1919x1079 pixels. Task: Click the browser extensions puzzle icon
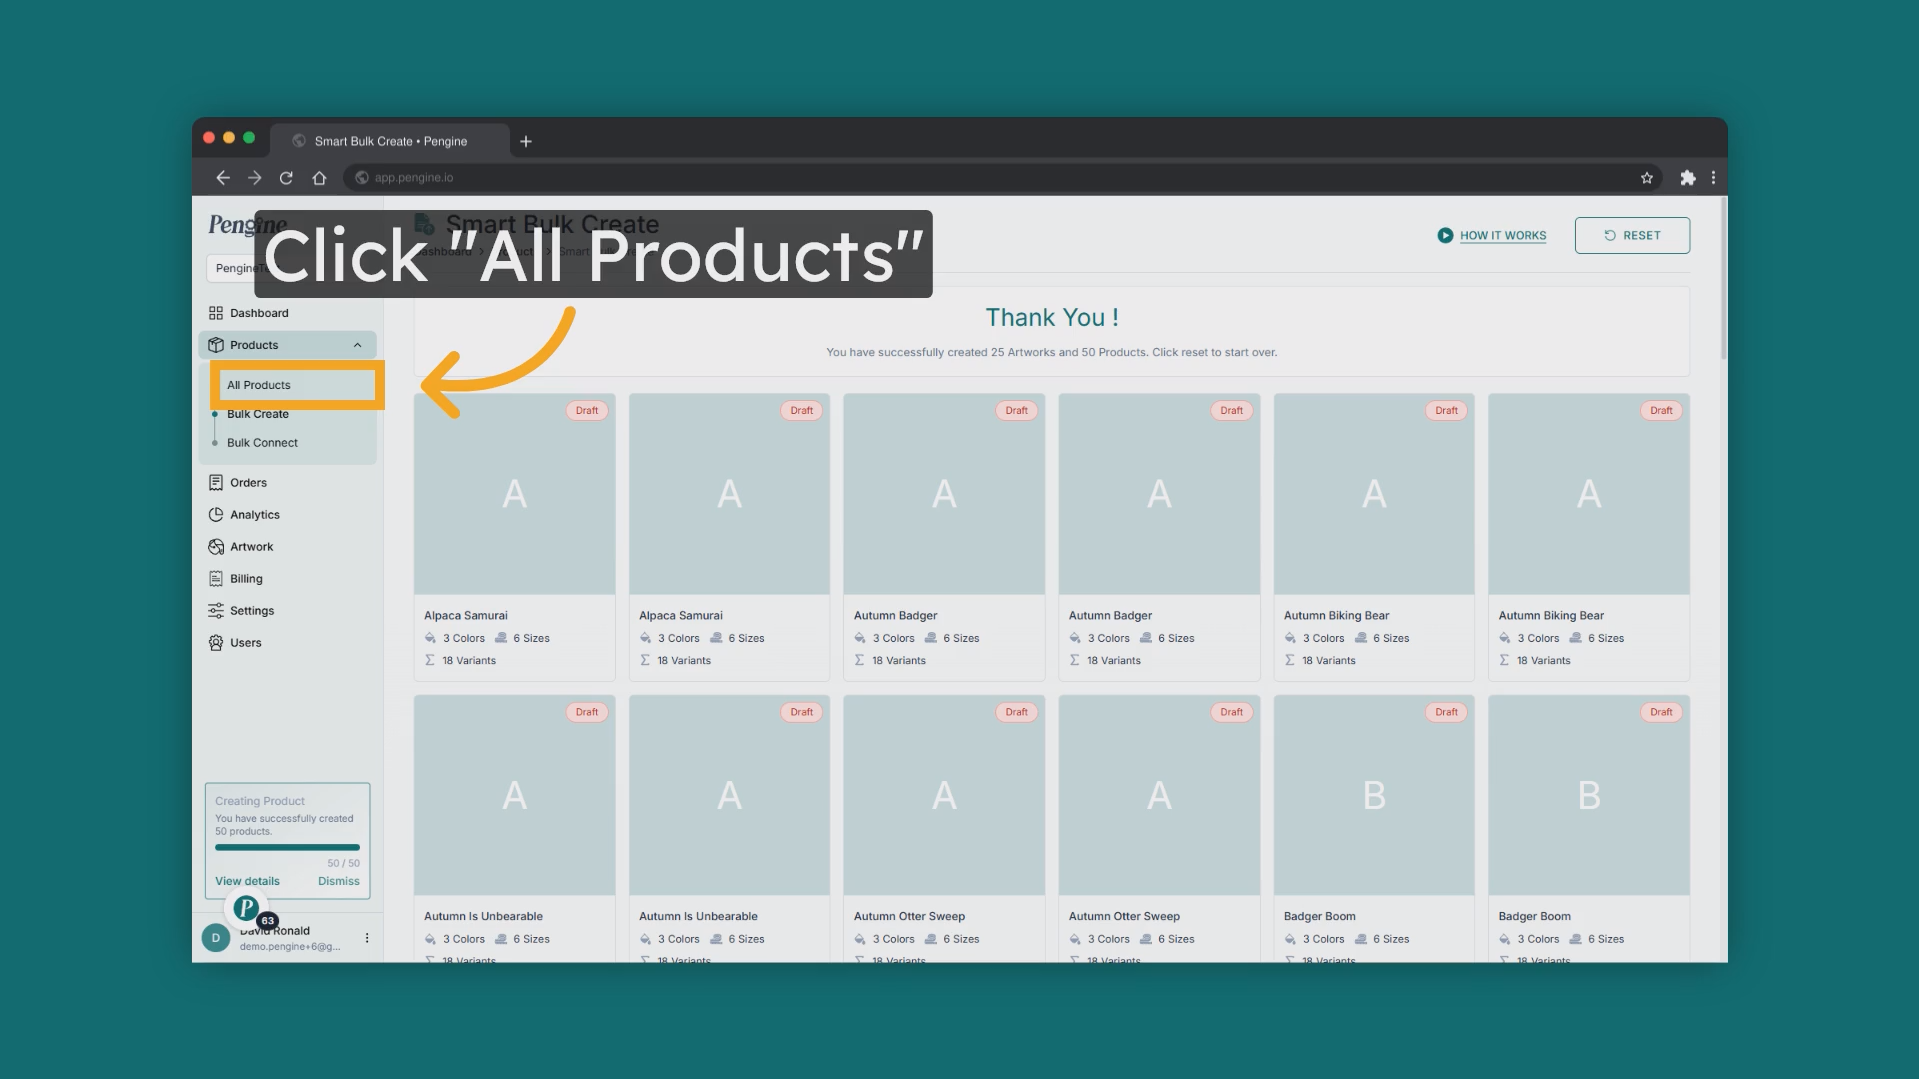click(1688, 178)
